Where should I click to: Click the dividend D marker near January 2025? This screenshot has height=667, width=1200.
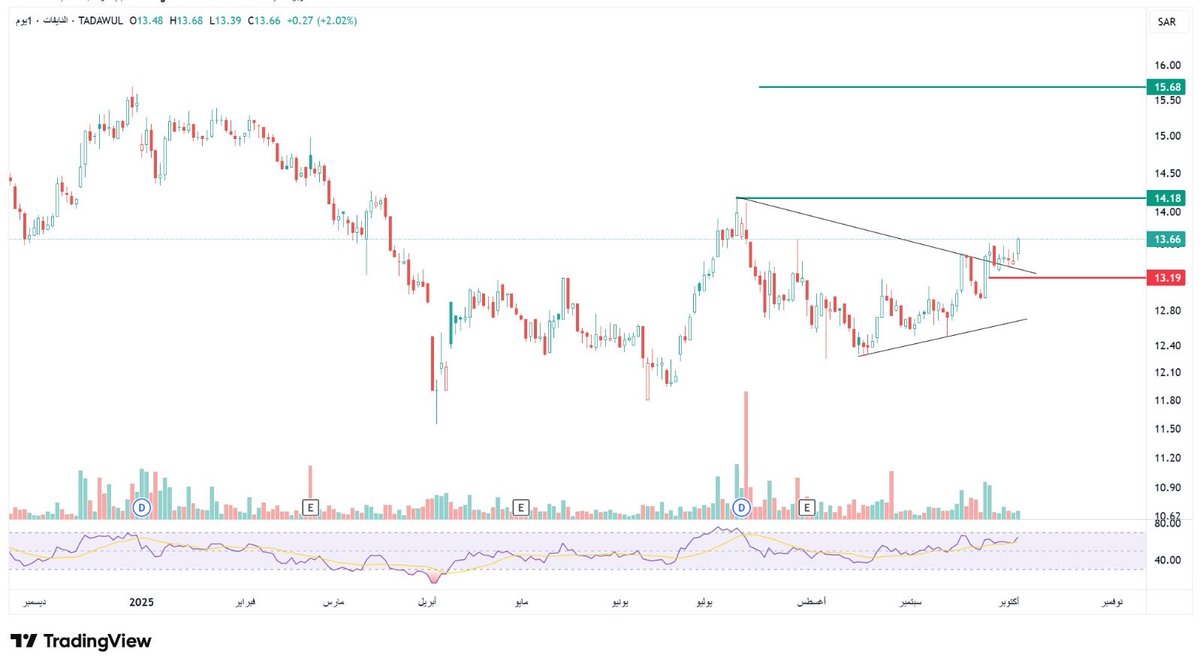[x=142, y=508]
